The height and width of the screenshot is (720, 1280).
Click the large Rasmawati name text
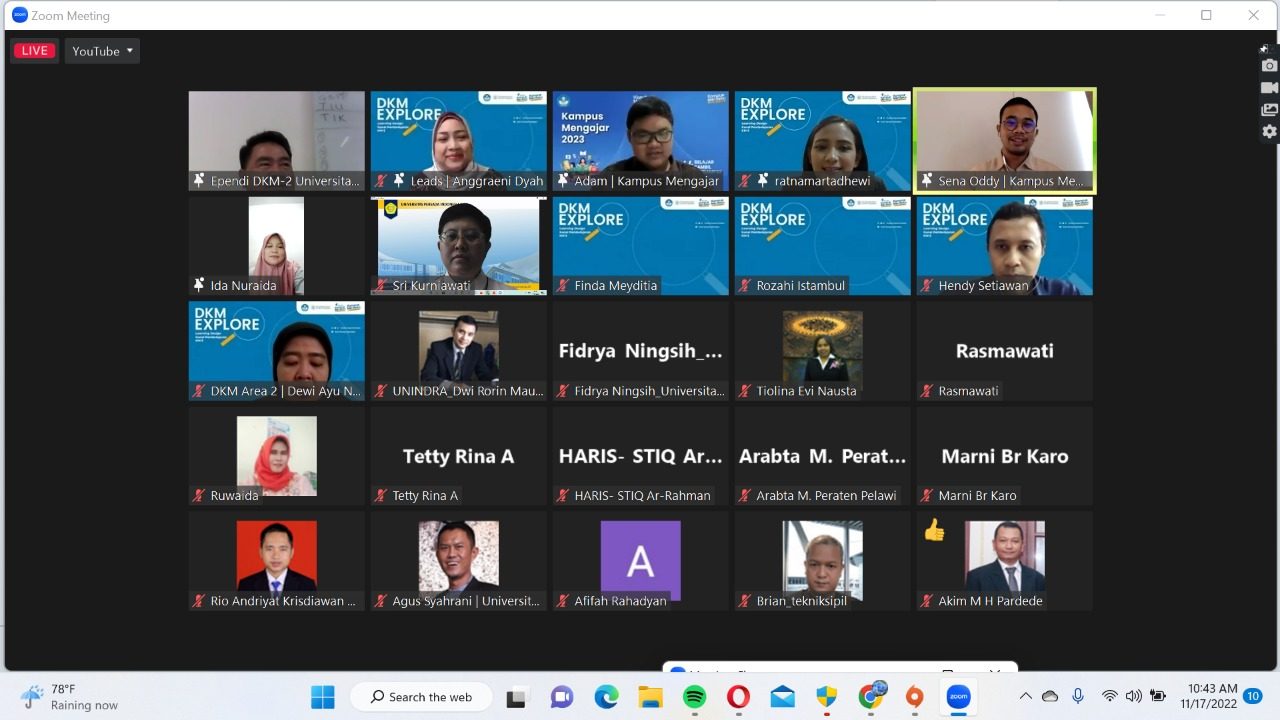click(1005, 351)
